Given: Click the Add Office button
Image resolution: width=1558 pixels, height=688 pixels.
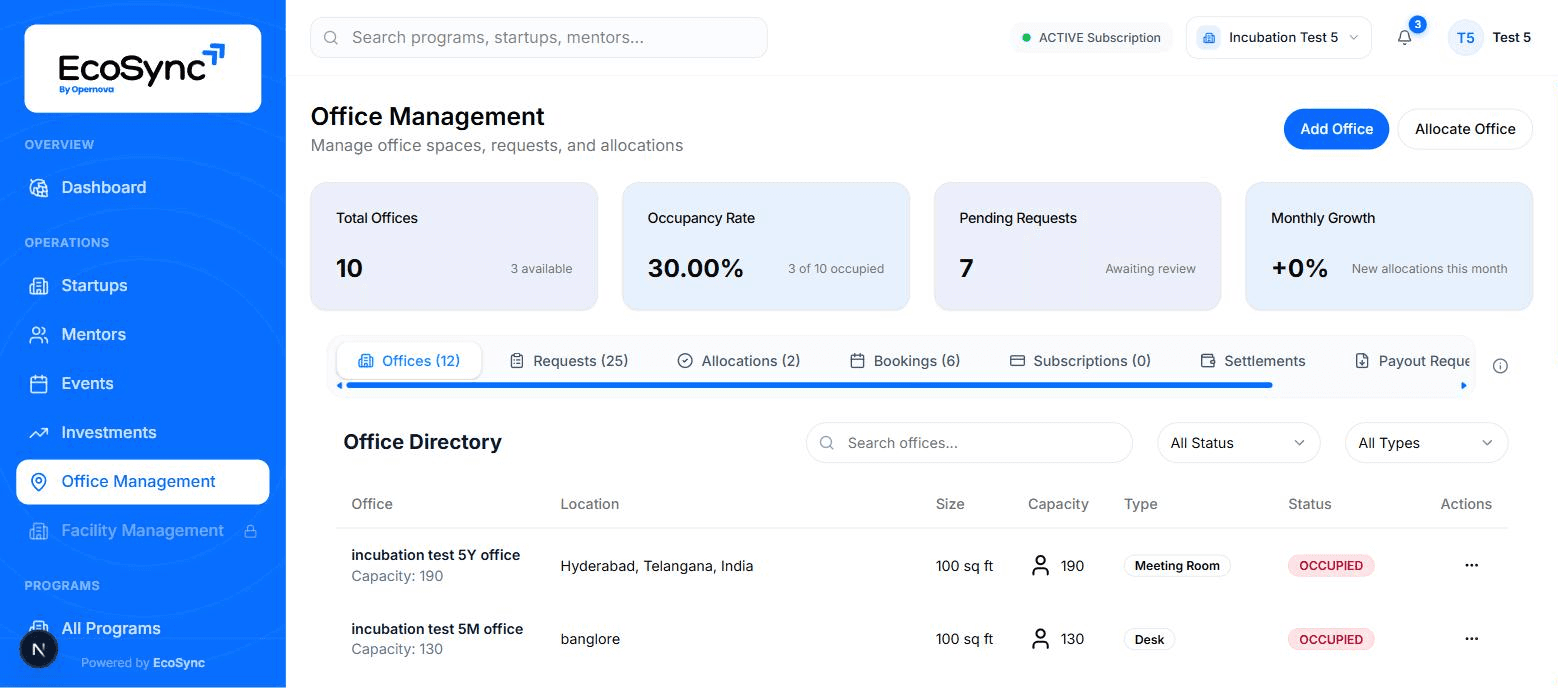Looking at the screenshot, I should (1336, 129).
